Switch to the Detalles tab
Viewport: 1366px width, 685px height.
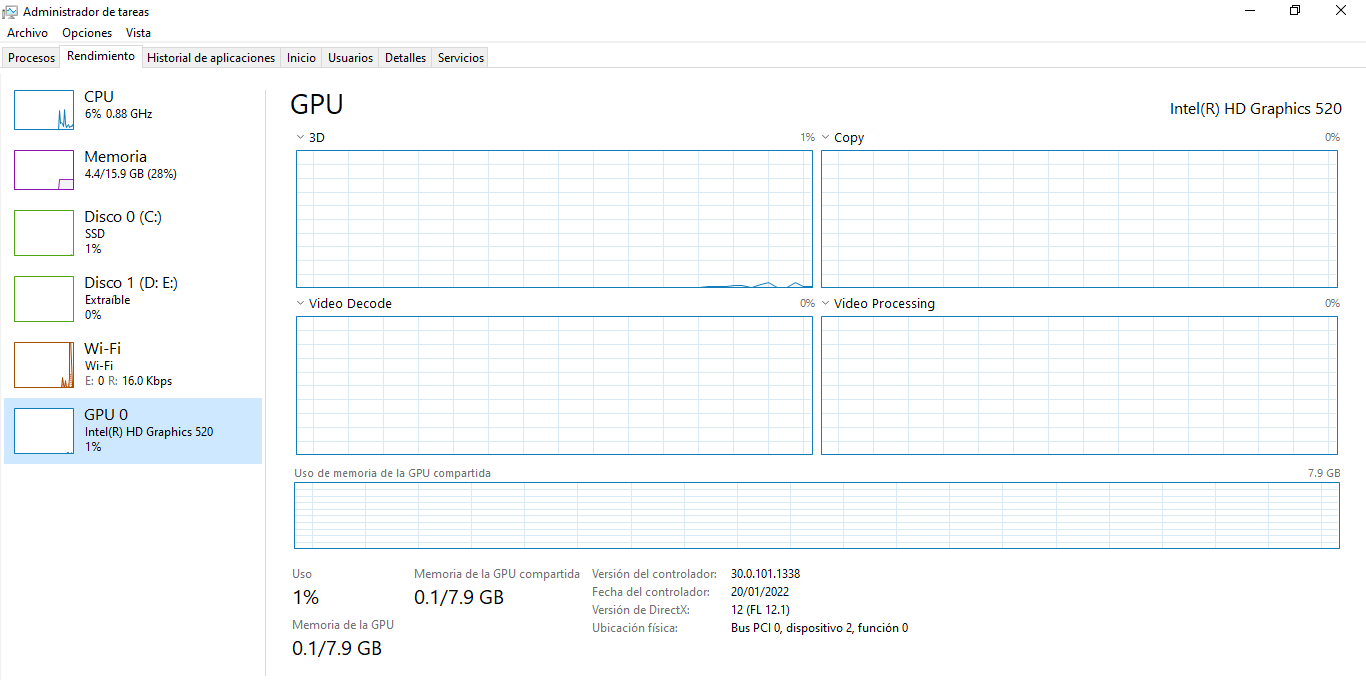405,58
